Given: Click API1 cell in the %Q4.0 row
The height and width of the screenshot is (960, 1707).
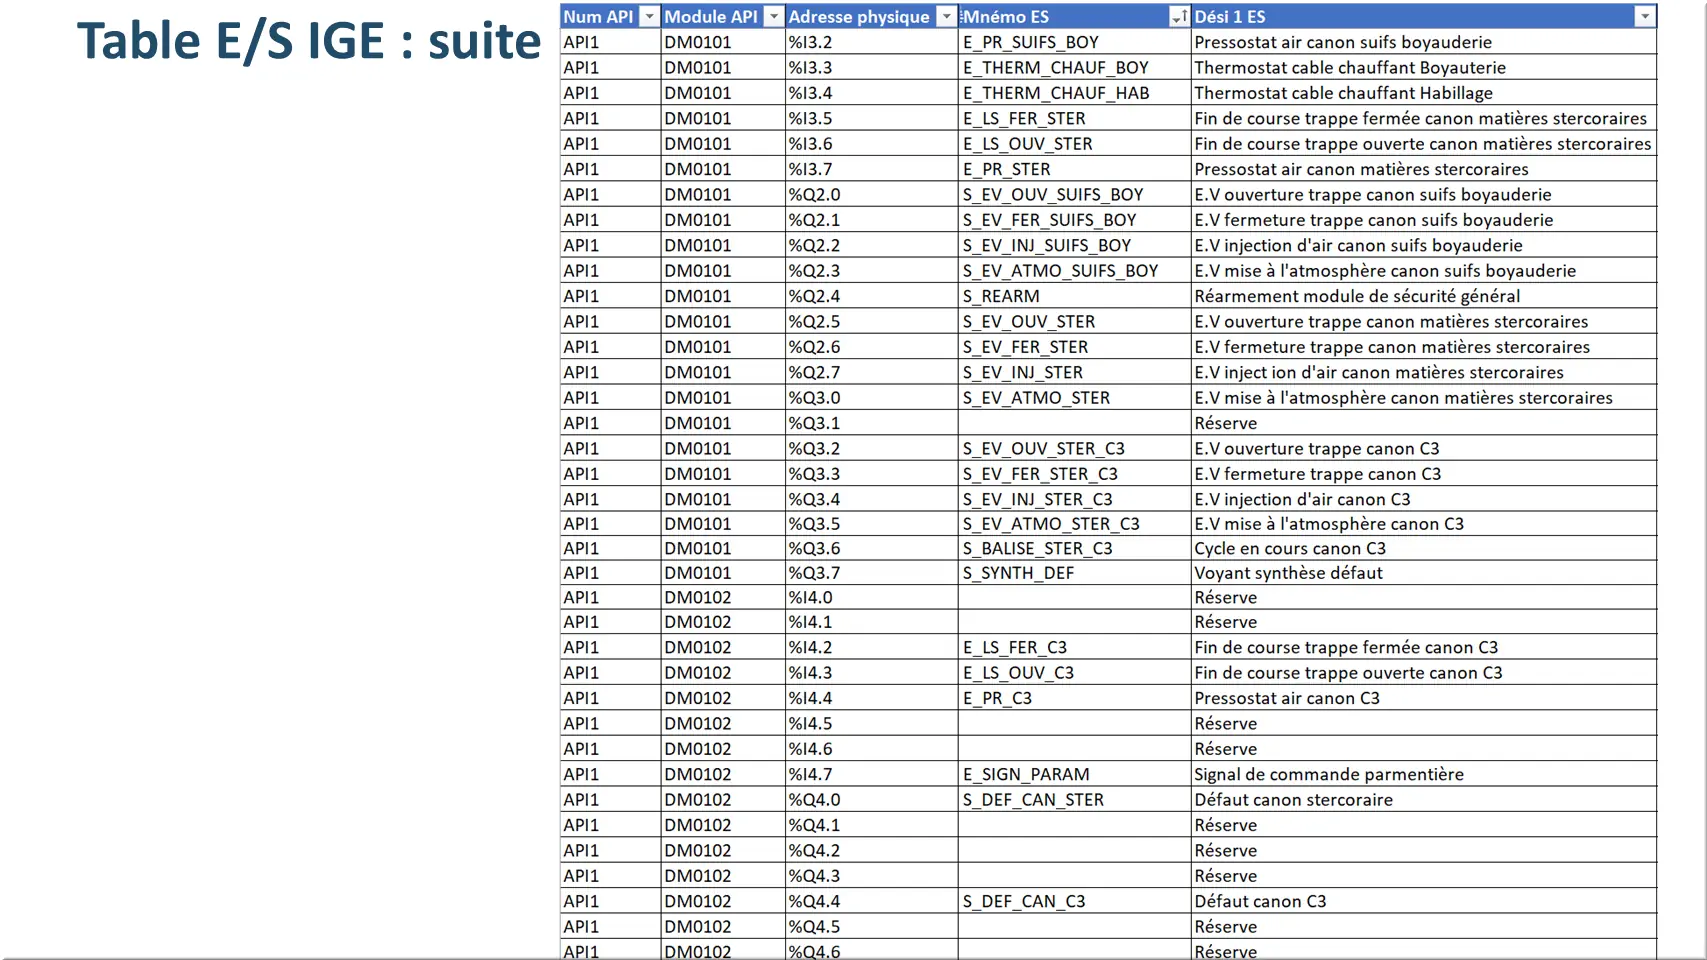Looking at the screenshot, I should pos(610,800).
